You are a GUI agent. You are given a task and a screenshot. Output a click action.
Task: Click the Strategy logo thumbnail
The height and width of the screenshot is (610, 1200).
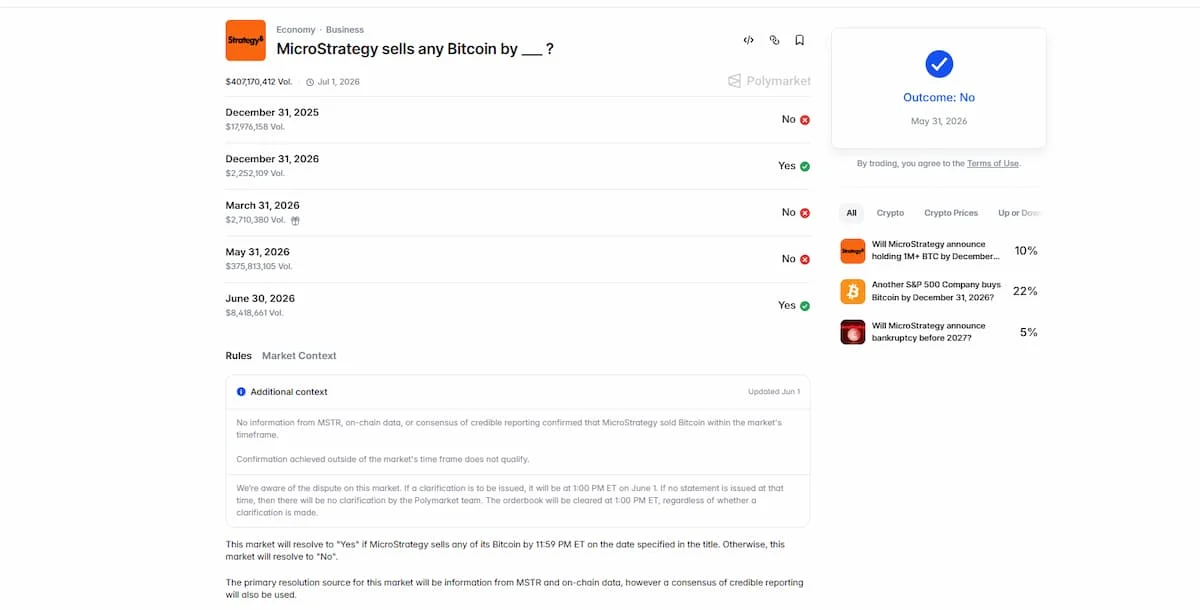click(x=246, y=40)
